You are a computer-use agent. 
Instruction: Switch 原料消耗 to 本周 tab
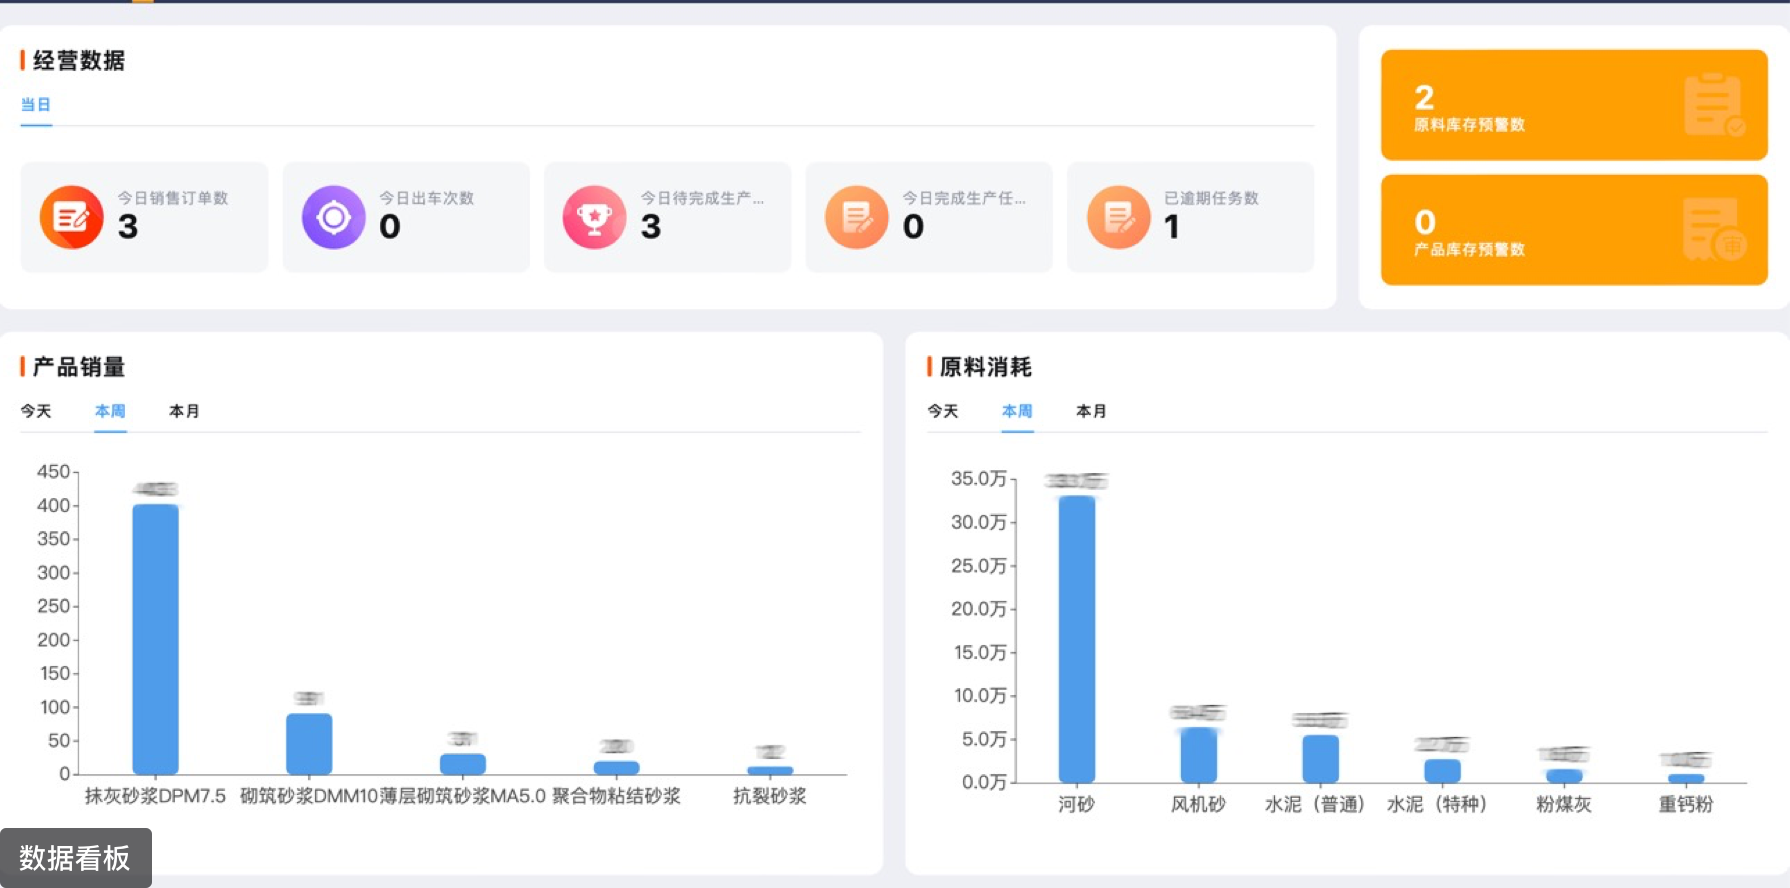pos(1017,411)
